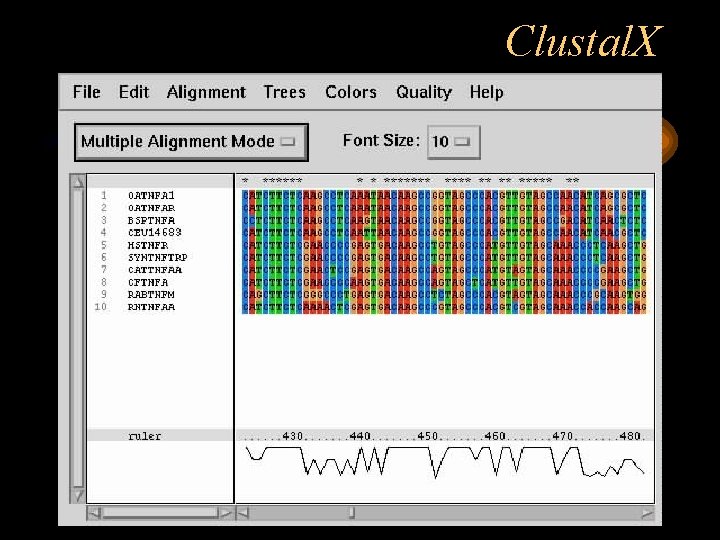Click the ruler label row
The image size is (720, 540).
(160, 435)
